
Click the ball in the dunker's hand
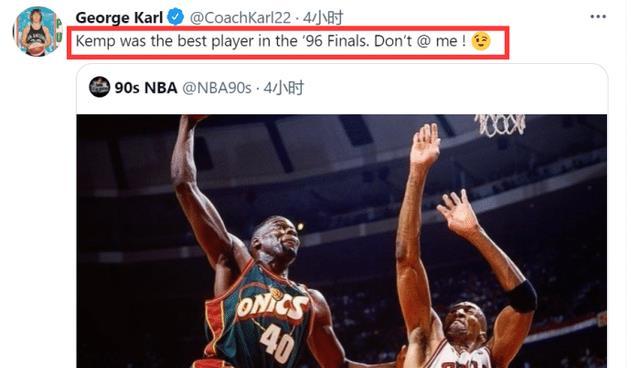(198, 117)
